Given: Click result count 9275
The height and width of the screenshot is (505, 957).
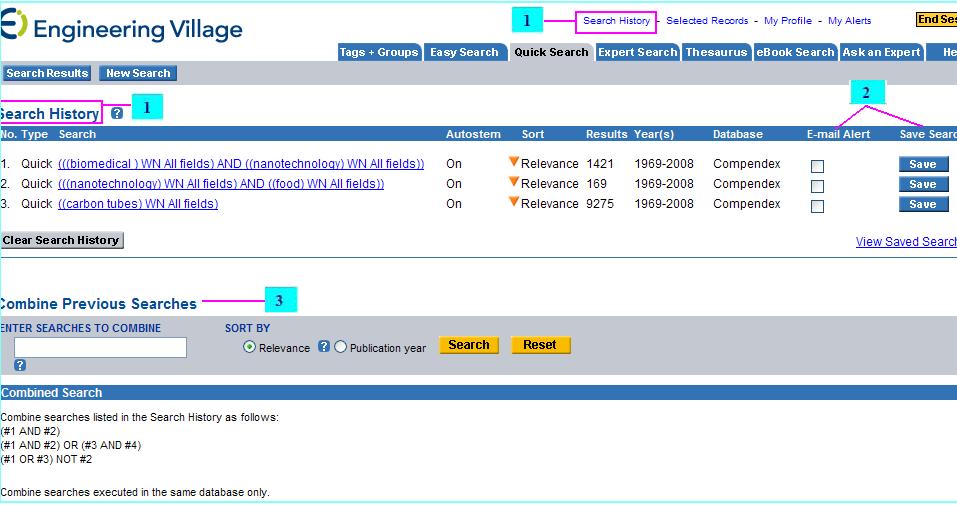Looking at the screenshot, I should click(600, 204).
